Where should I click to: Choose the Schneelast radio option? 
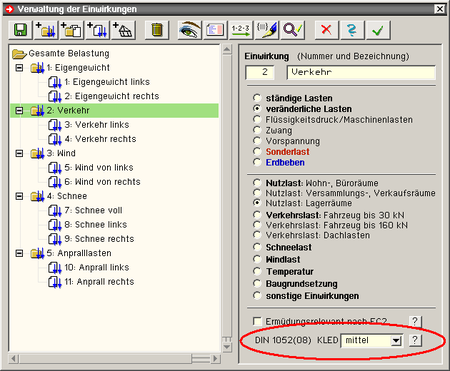(257, 247)
